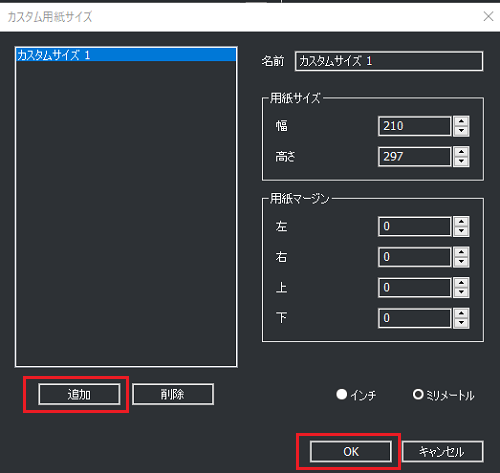Increase the 幅 width value with up arrow
Image resolution: width=500 pixels, height=473 pixels.
[461, 121]
